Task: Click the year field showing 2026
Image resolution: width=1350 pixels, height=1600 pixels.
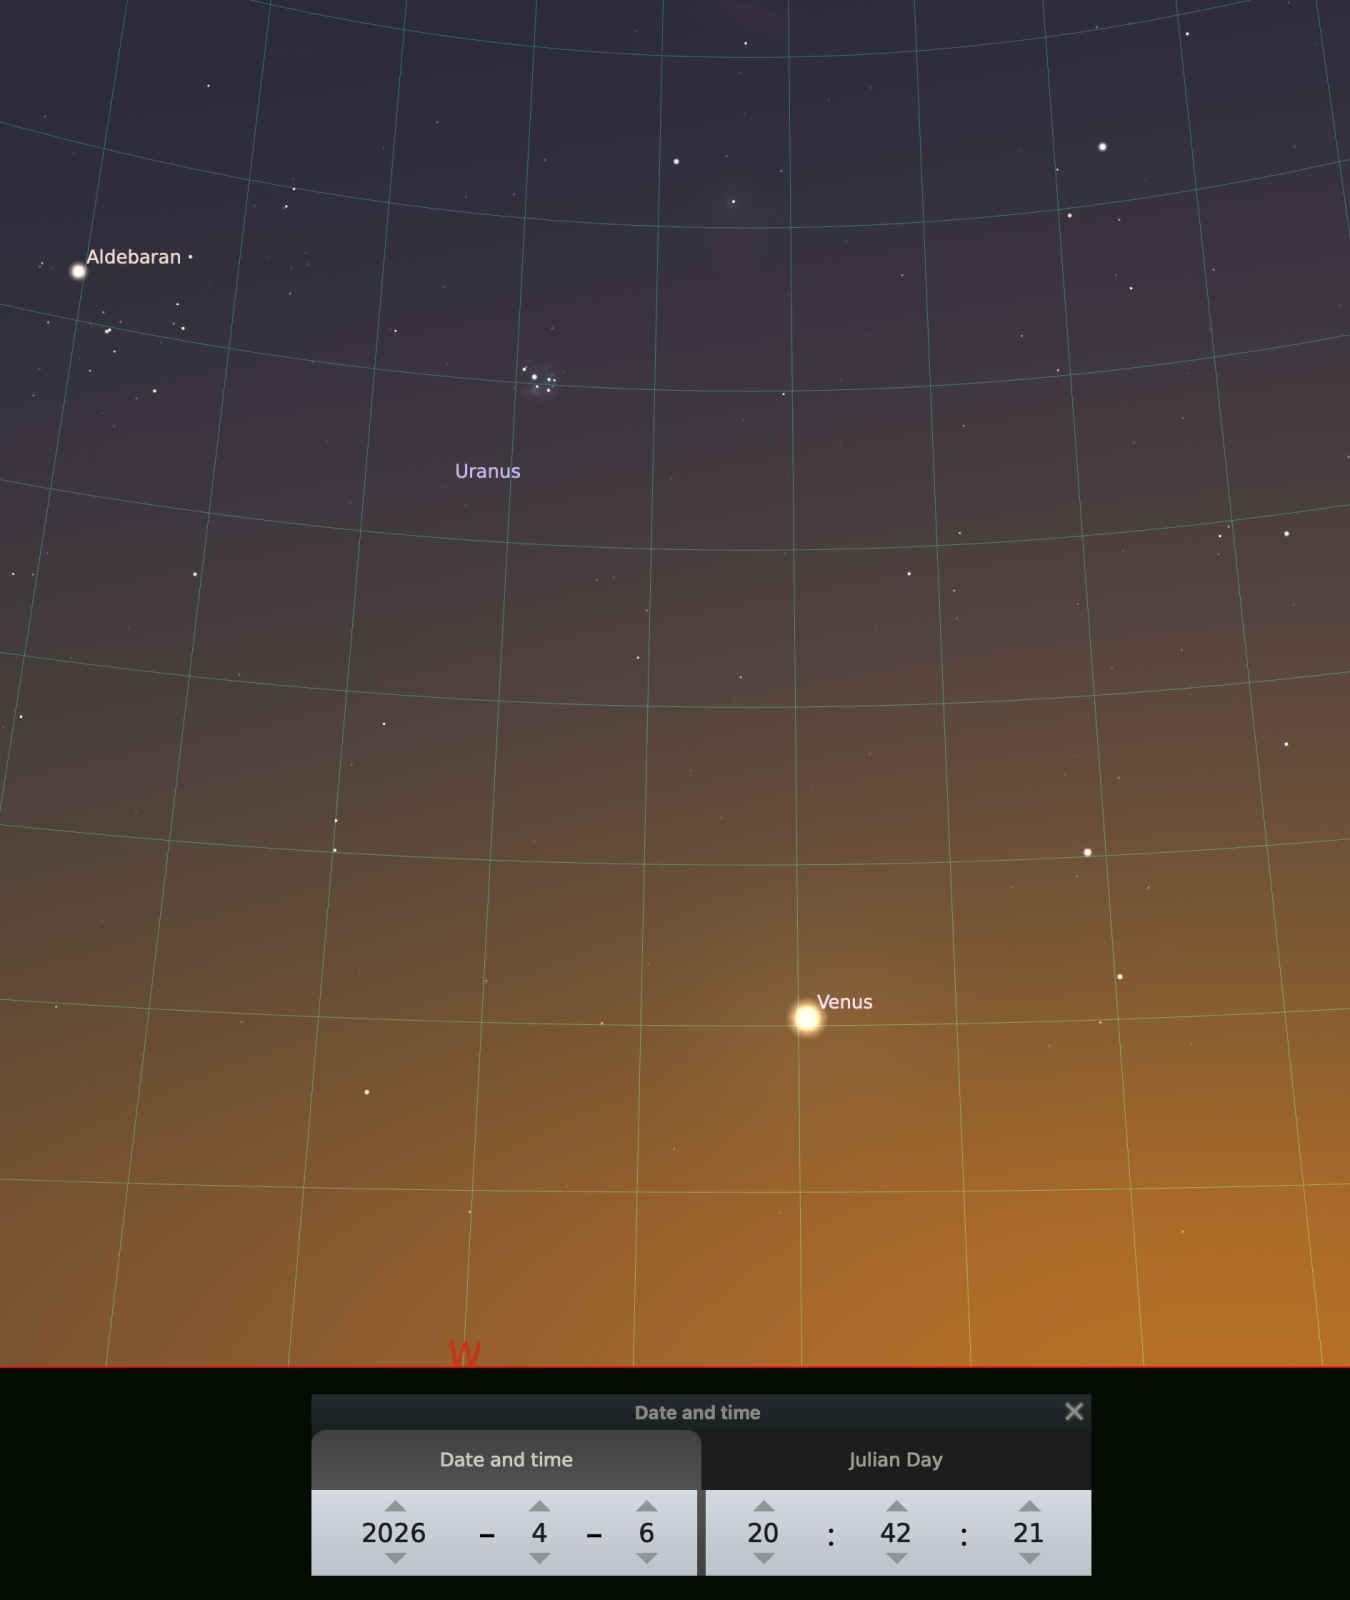Action: [394, 1533]
